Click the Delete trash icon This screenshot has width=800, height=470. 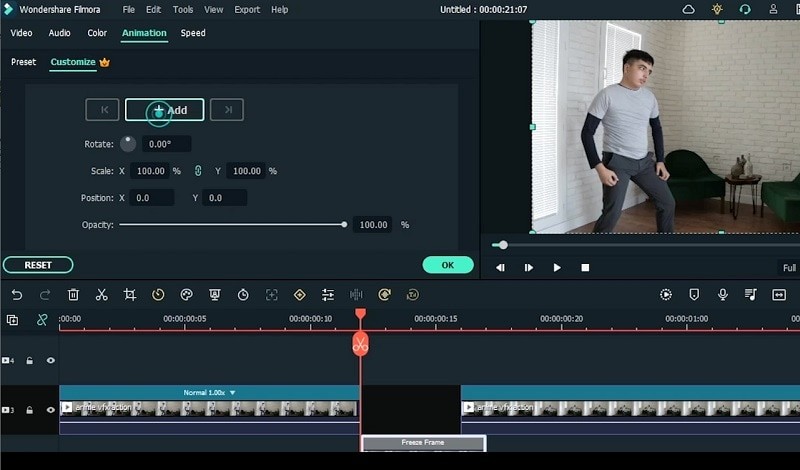pyautogui.click(x=73, y=294)
